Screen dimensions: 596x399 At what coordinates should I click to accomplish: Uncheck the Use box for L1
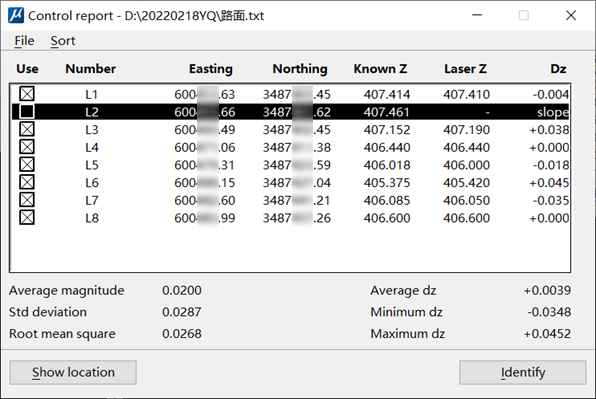click(27, 94)
